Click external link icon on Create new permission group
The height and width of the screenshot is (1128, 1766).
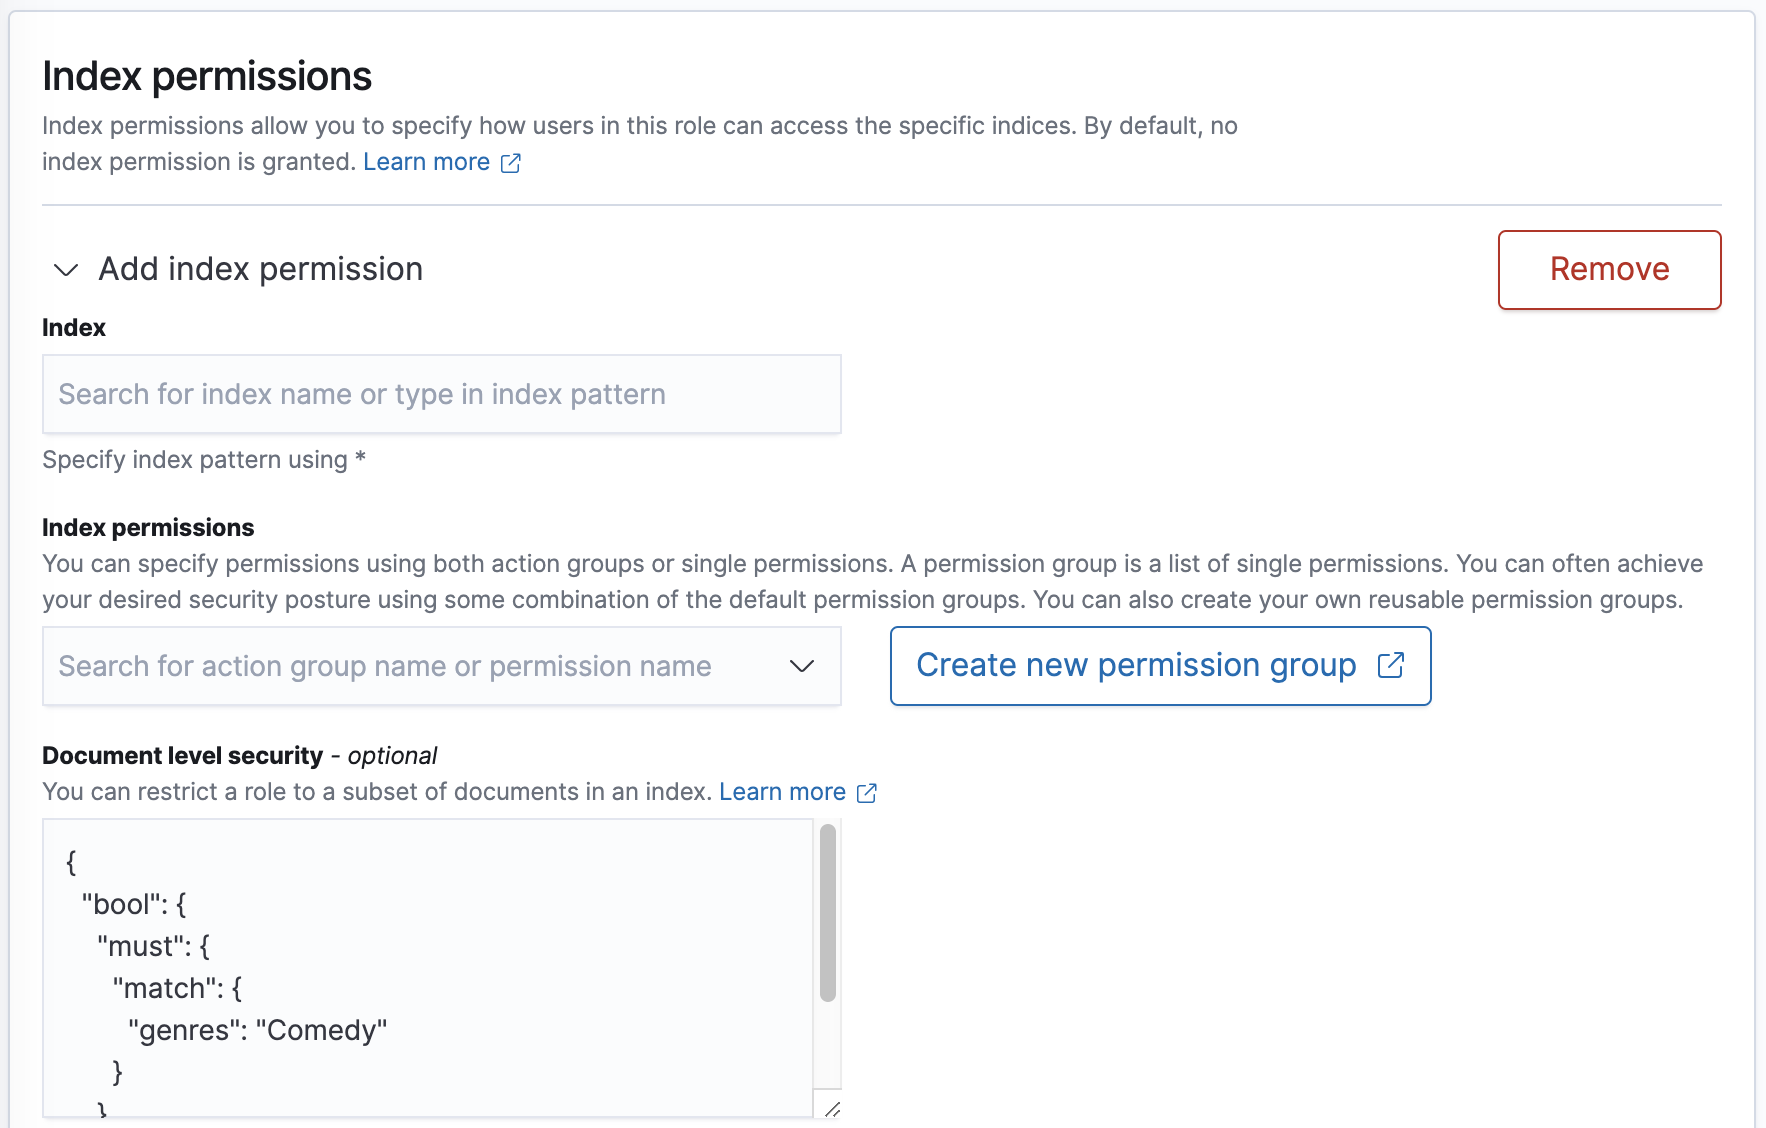(1391, 665)
